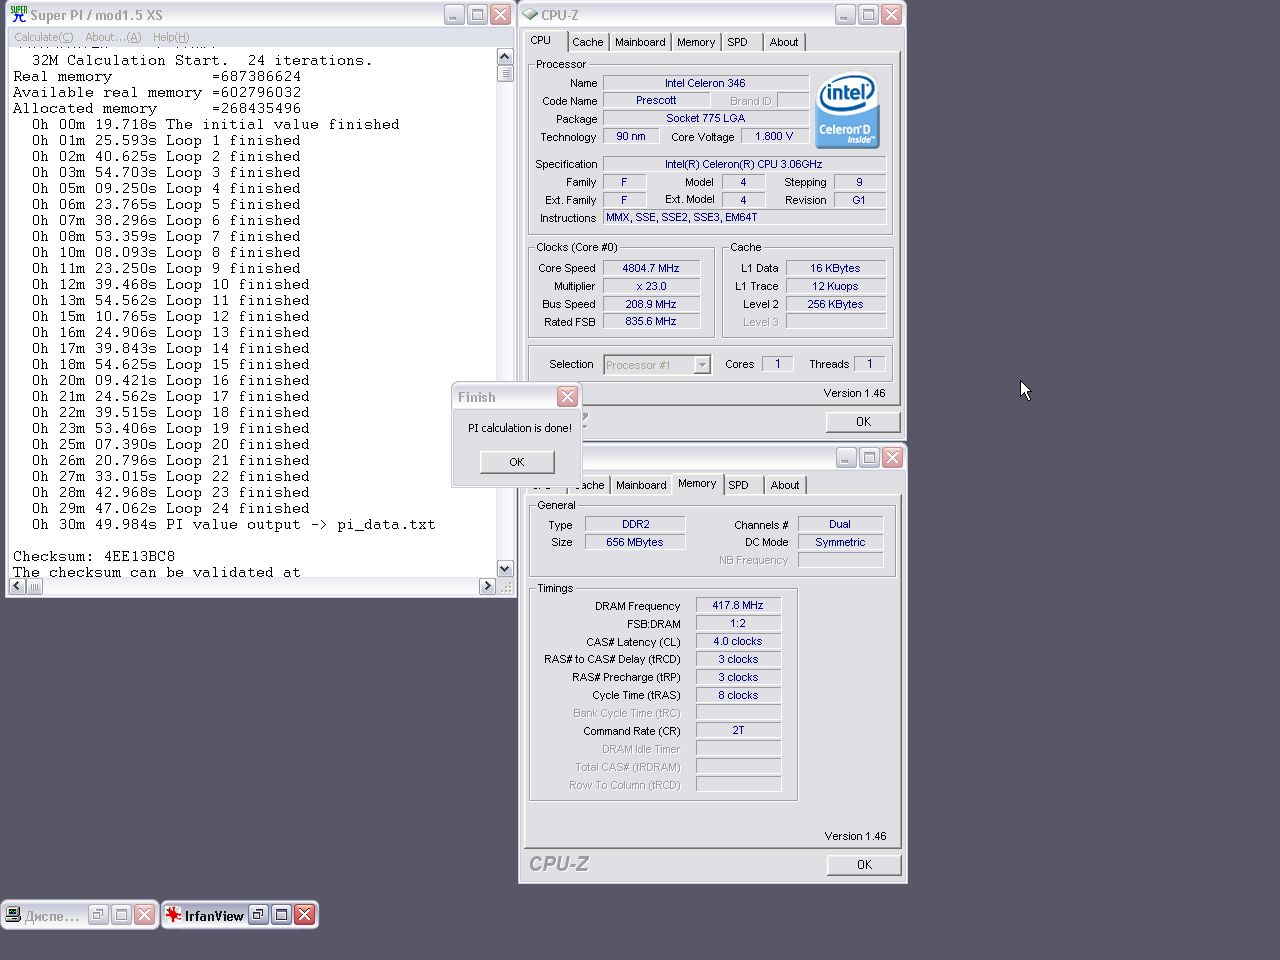Click the Prescott code name field
1280x960 pixels.
[x=656, y=101]
